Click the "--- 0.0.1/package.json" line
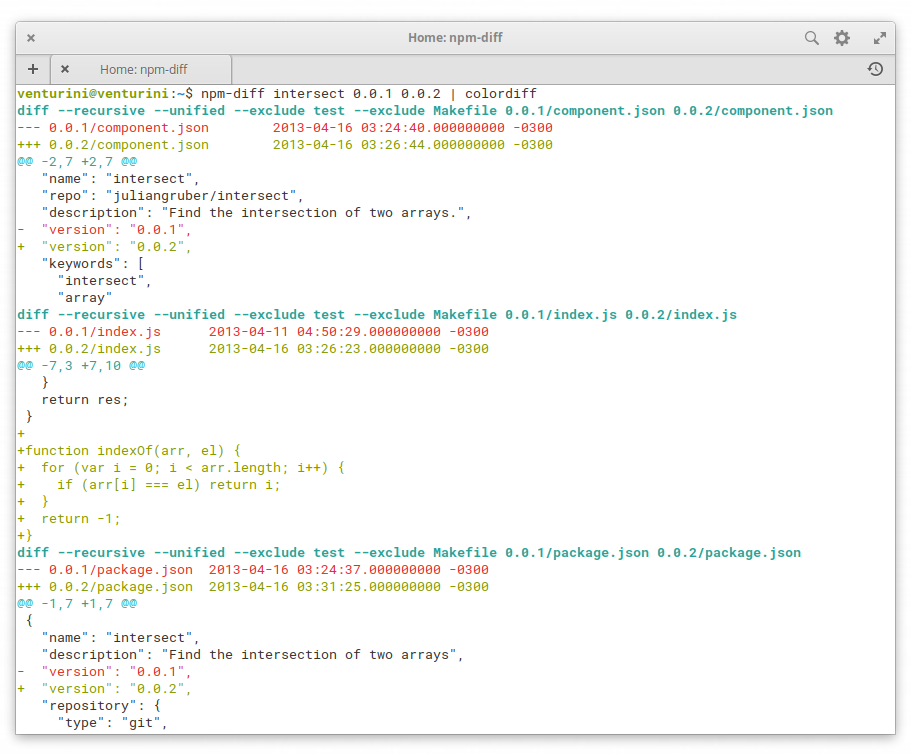 (x=253, y=570)
